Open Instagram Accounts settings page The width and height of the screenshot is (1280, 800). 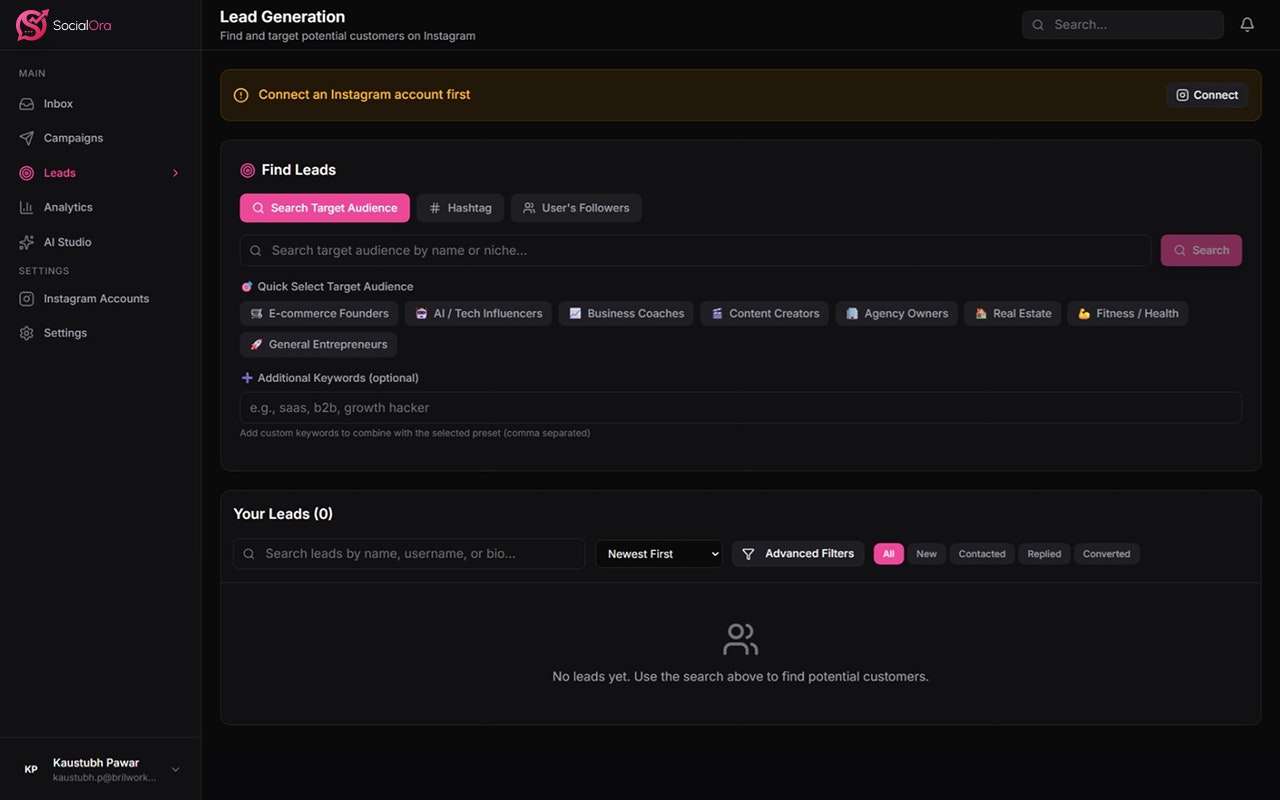pyautogui.click(x=96, y=298)
